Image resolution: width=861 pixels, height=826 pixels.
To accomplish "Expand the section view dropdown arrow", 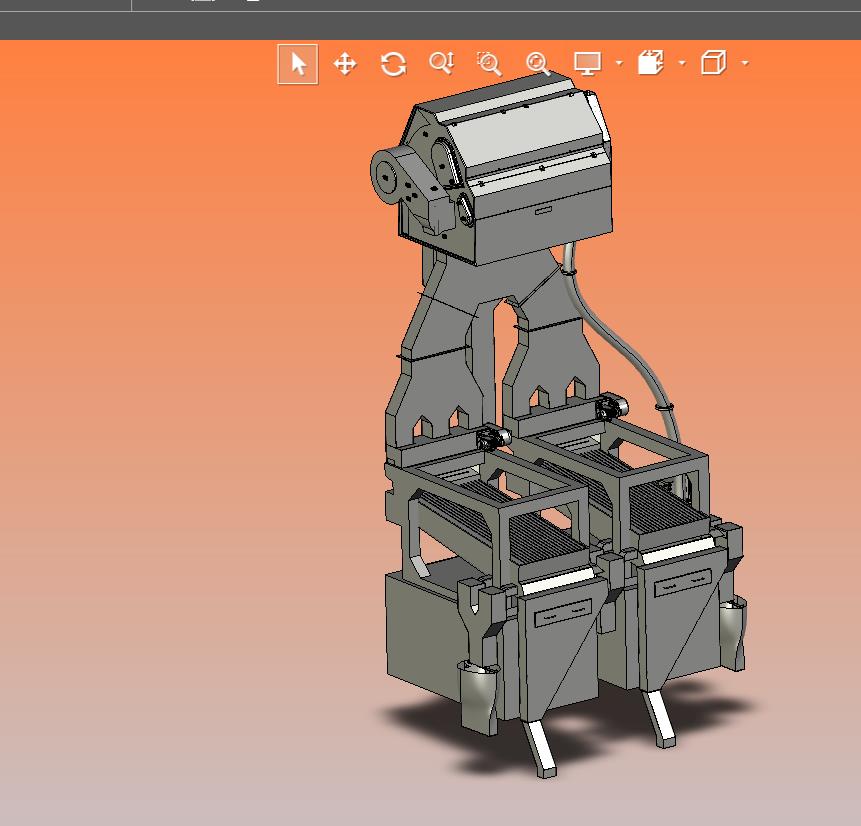I will (x=682, y=64).
